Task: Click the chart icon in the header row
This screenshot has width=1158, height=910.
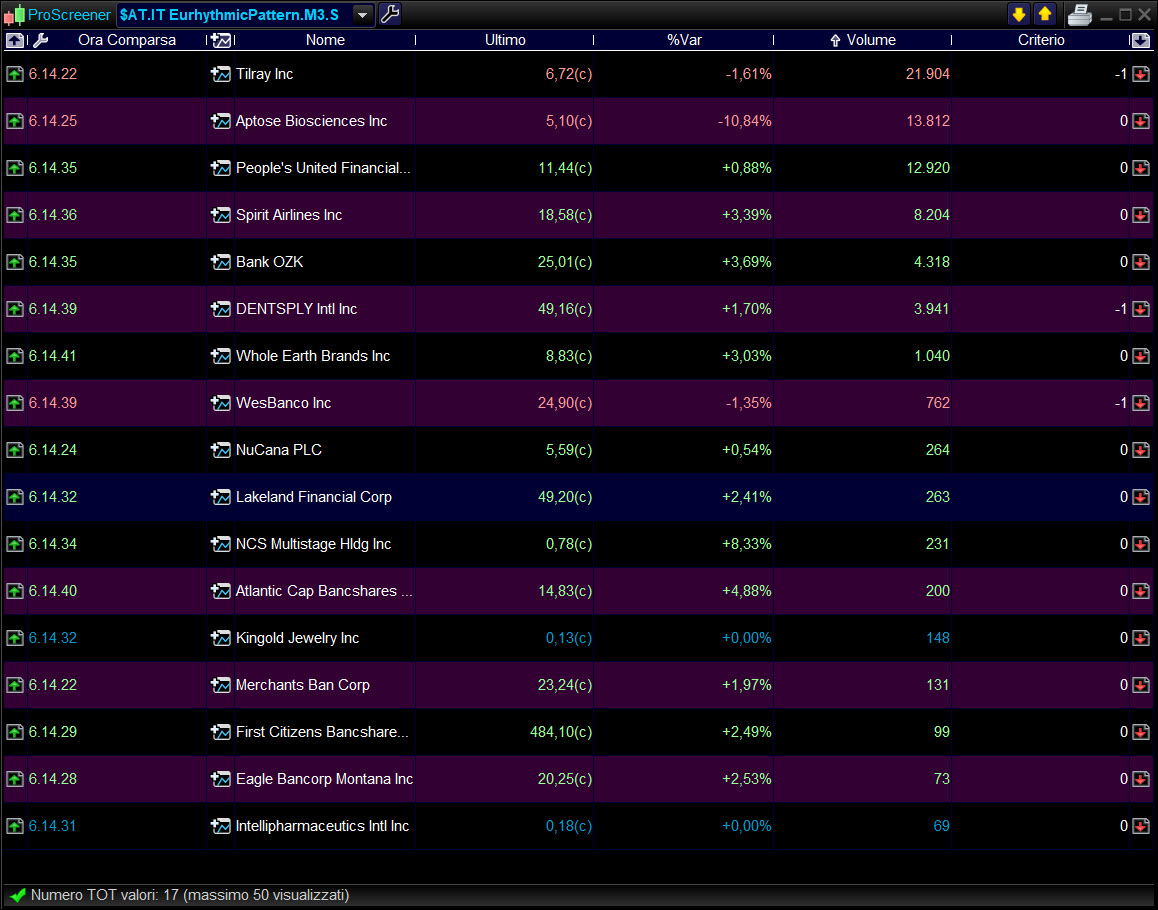Action: click(x=221, y=41)
